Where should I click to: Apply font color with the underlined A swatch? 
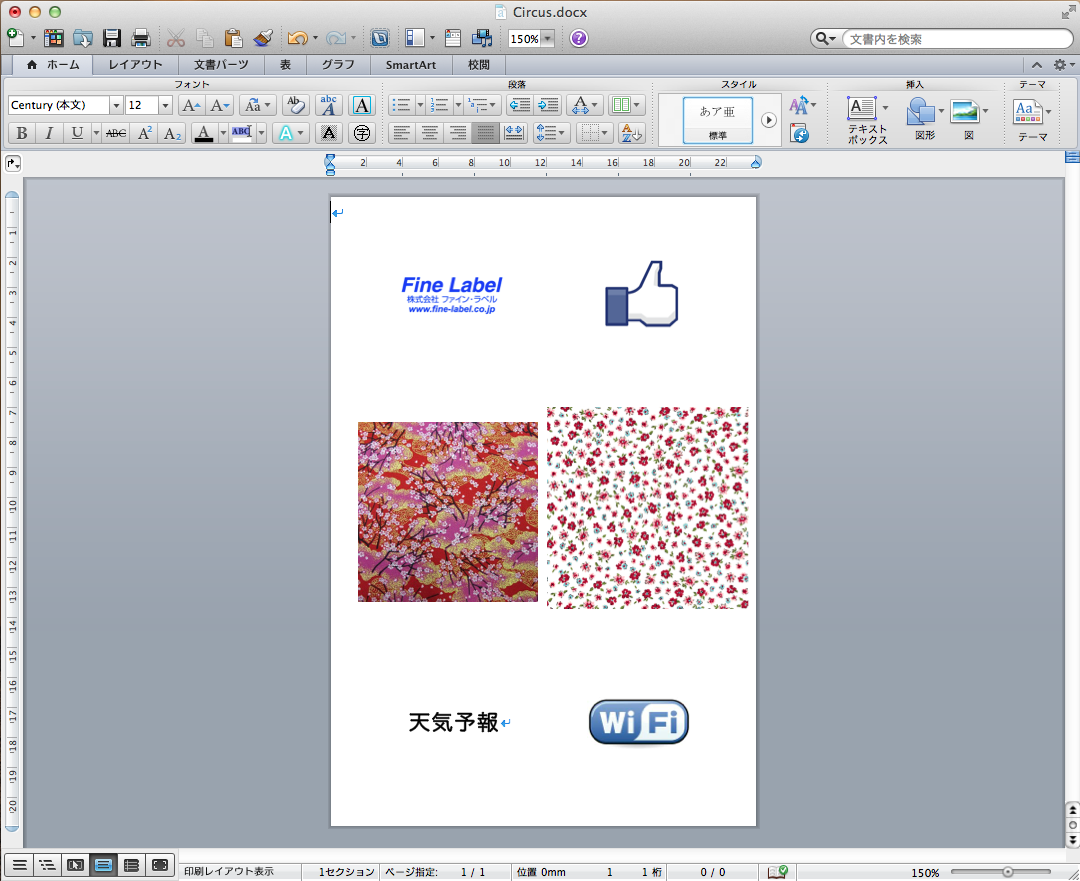click(204, 133)
